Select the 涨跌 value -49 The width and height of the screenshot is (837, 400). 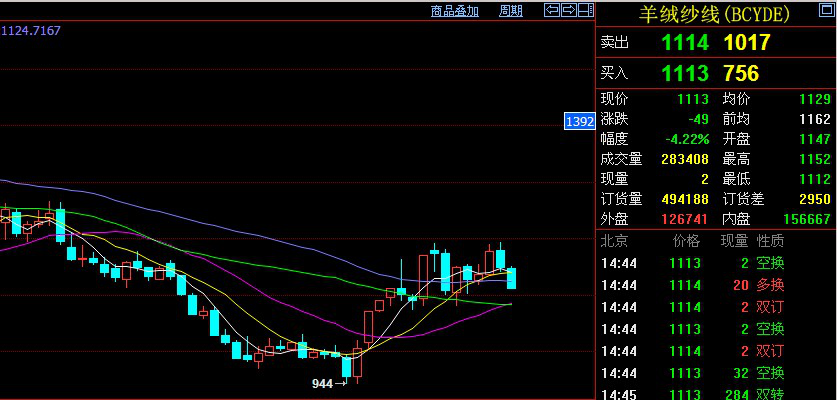click(x=698, y=119)
